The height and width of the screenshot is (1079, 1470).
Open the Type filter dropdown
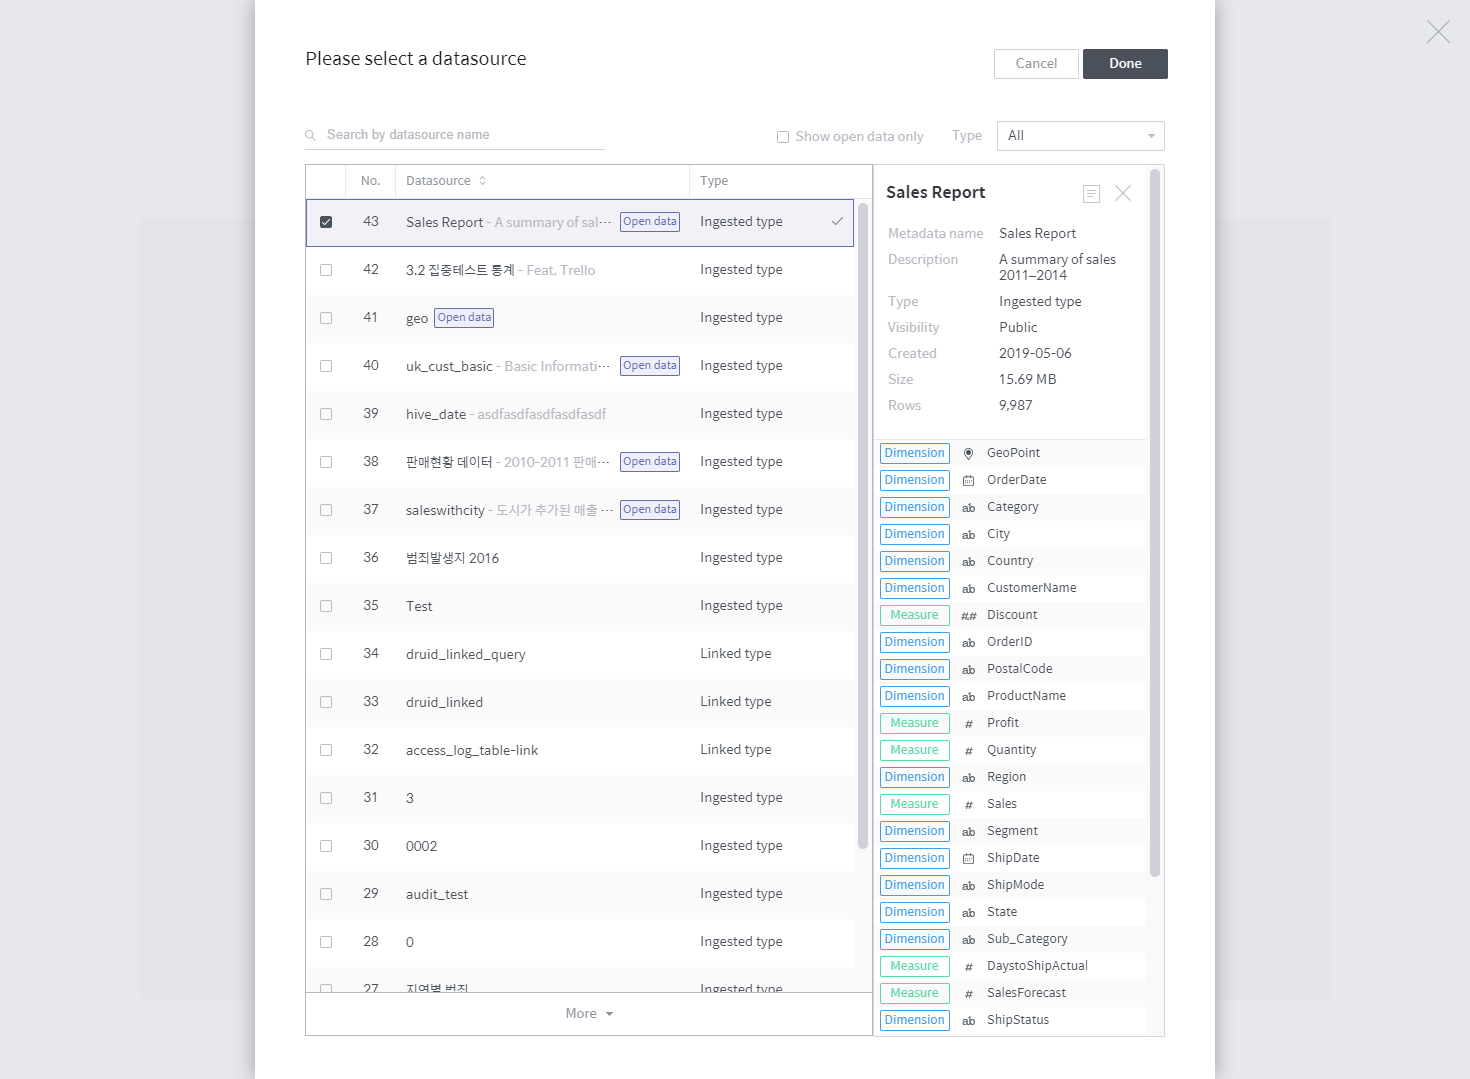(x=1081, y=136)
